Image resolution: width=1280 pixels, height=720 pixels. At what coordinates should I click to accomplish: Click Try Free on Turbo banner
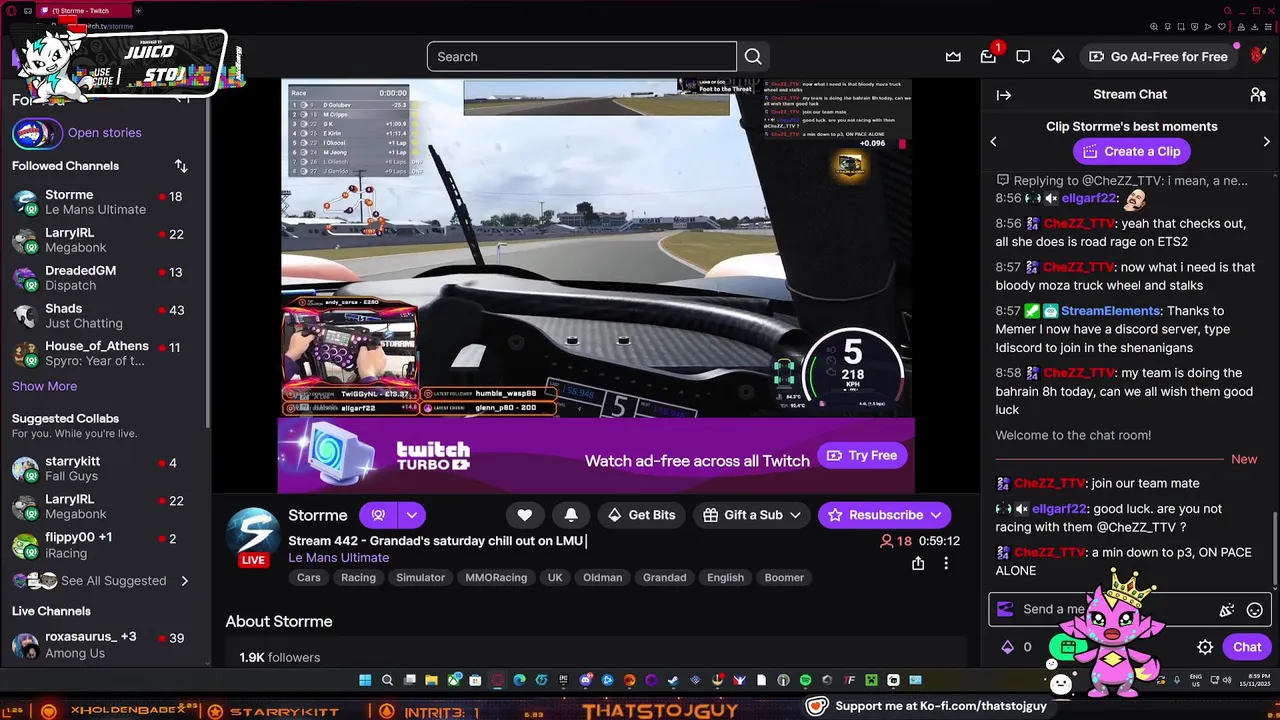(x=861, y=456)
